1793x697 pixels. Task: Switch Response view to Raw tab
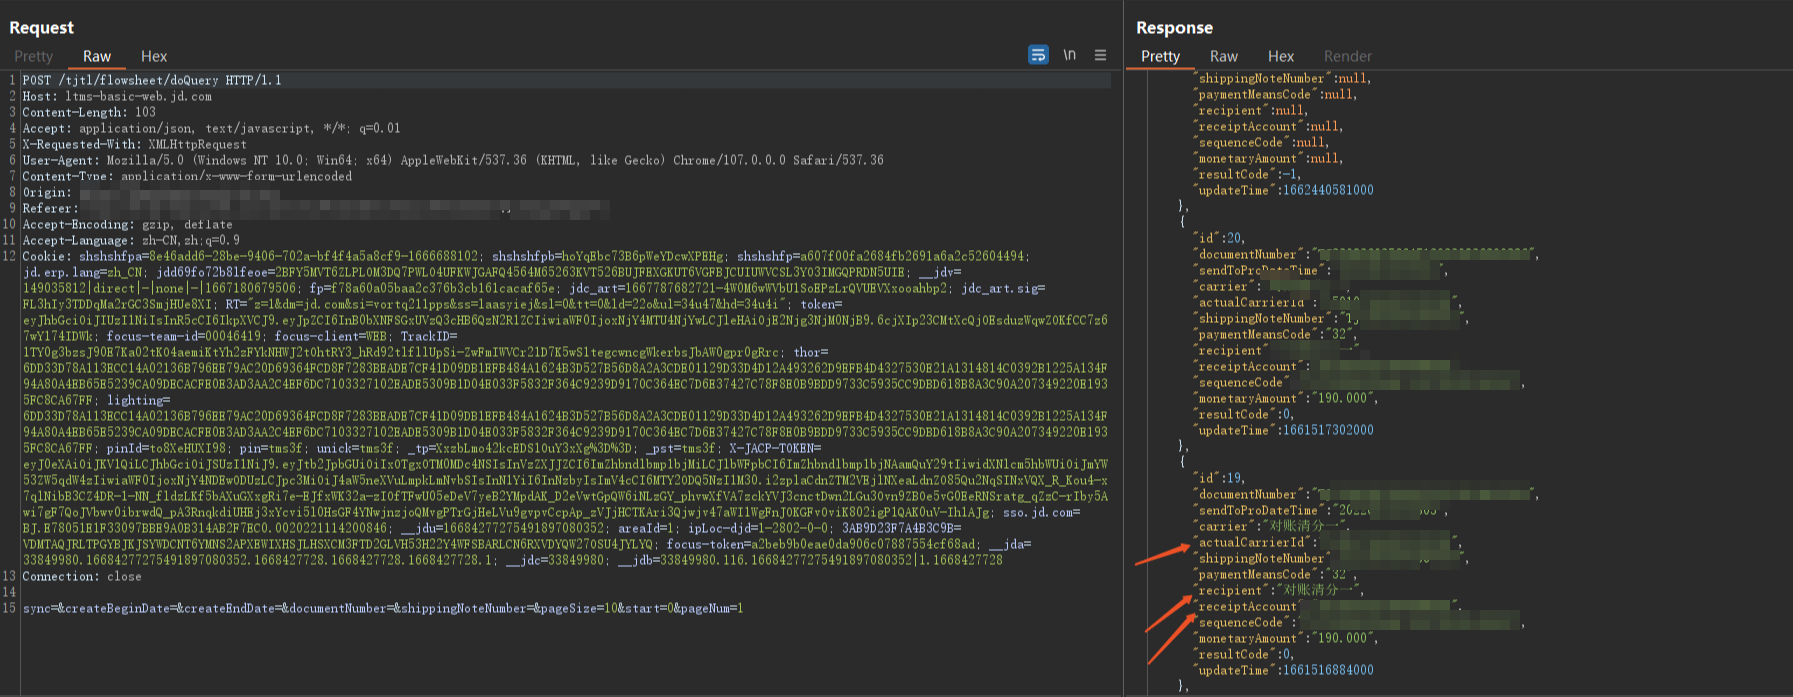(1224, 56)
